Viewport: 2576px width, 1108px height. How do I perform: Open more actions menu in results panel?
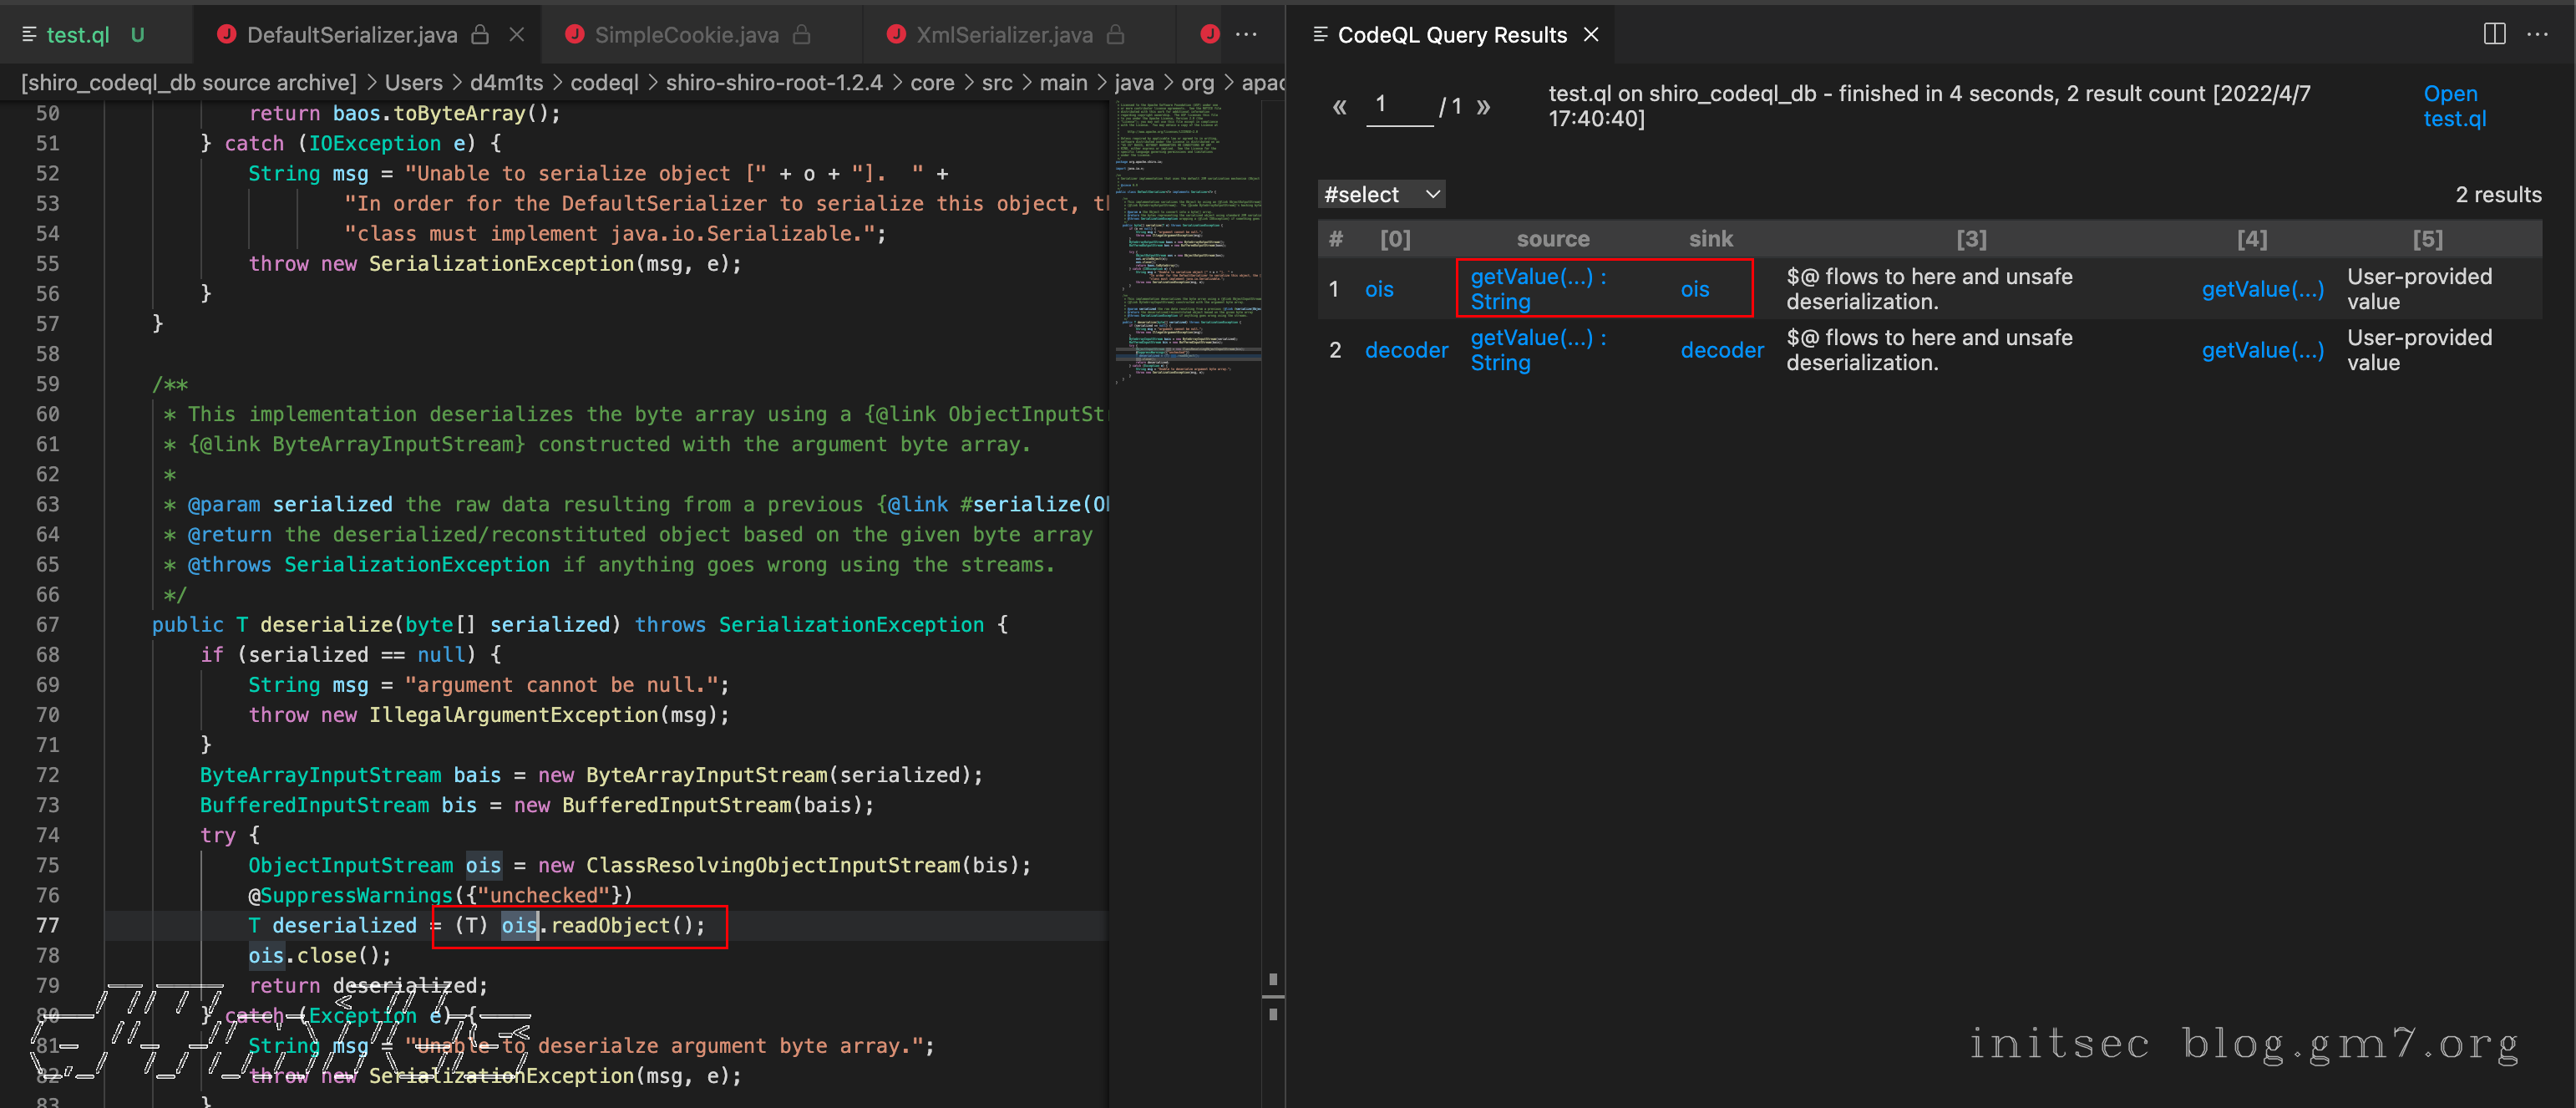(2537, 35)
